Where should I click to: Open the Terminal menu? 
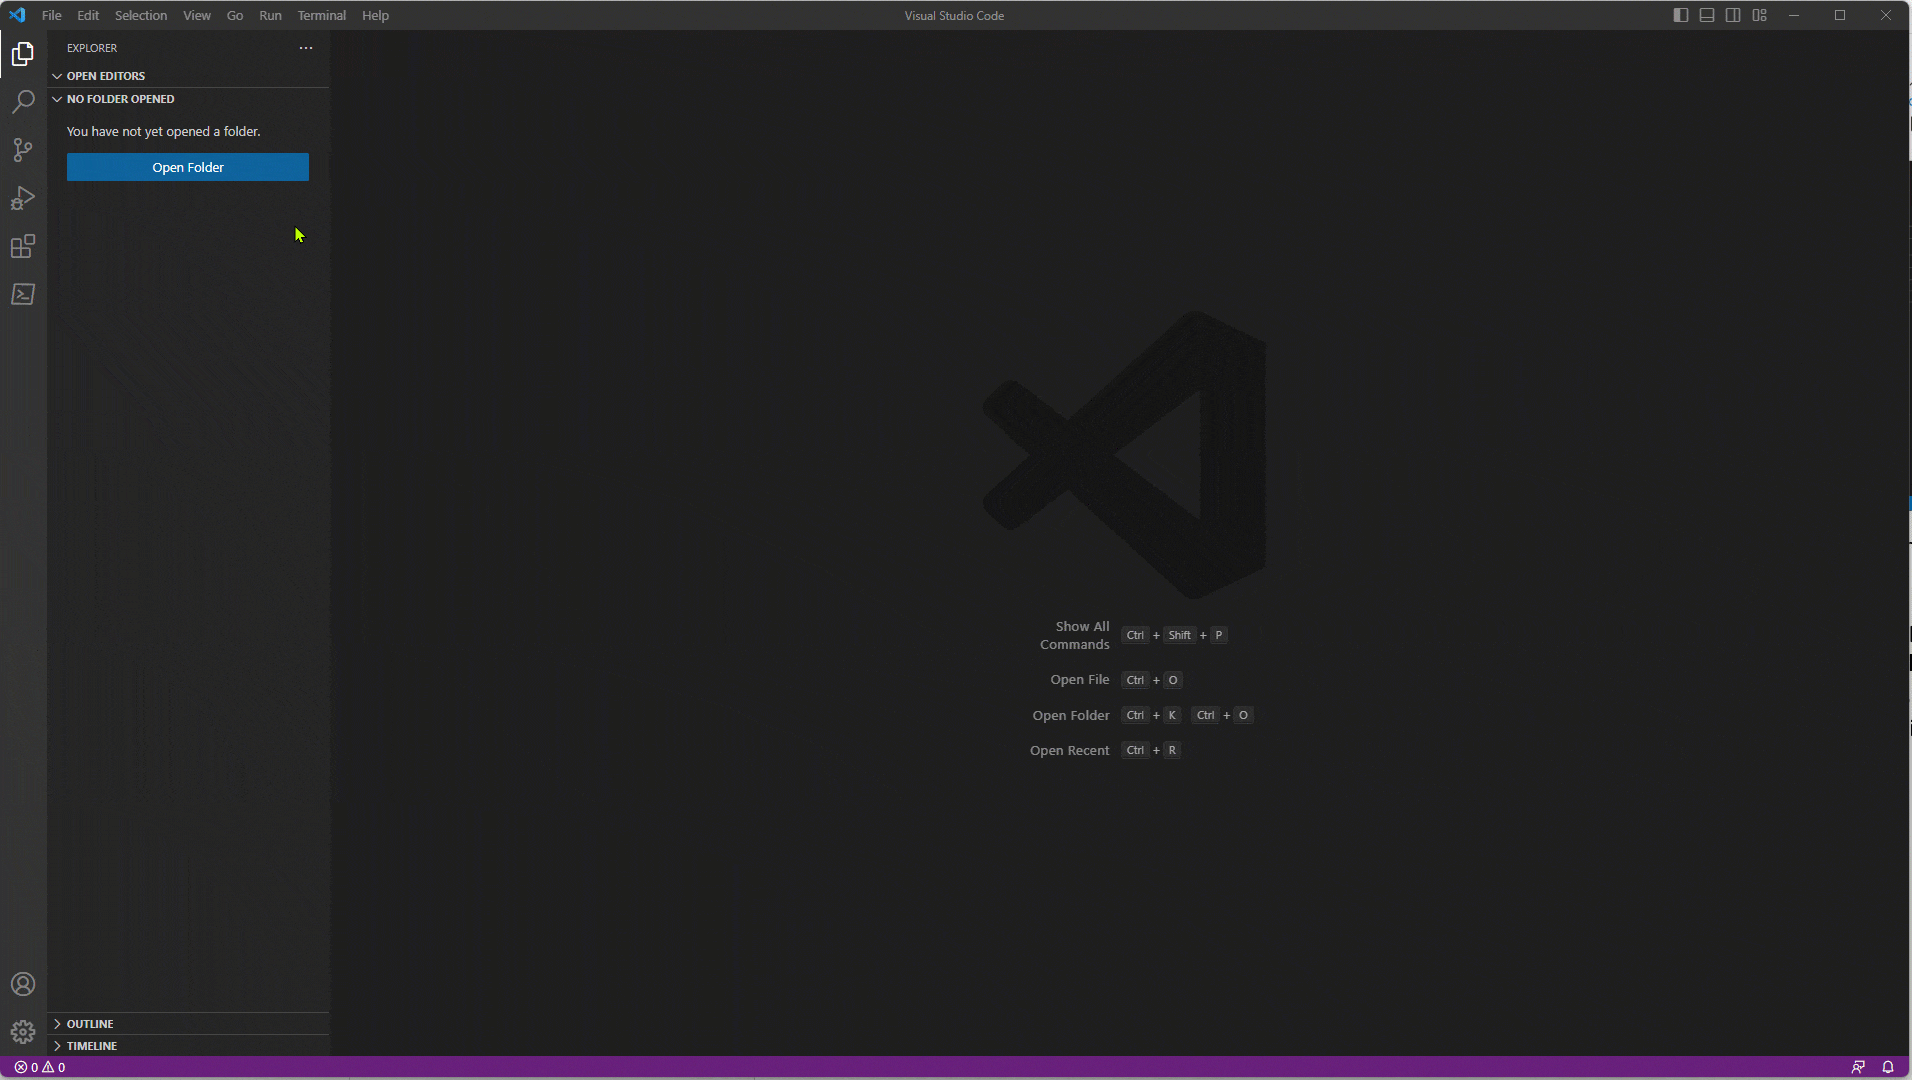(321, 15)
